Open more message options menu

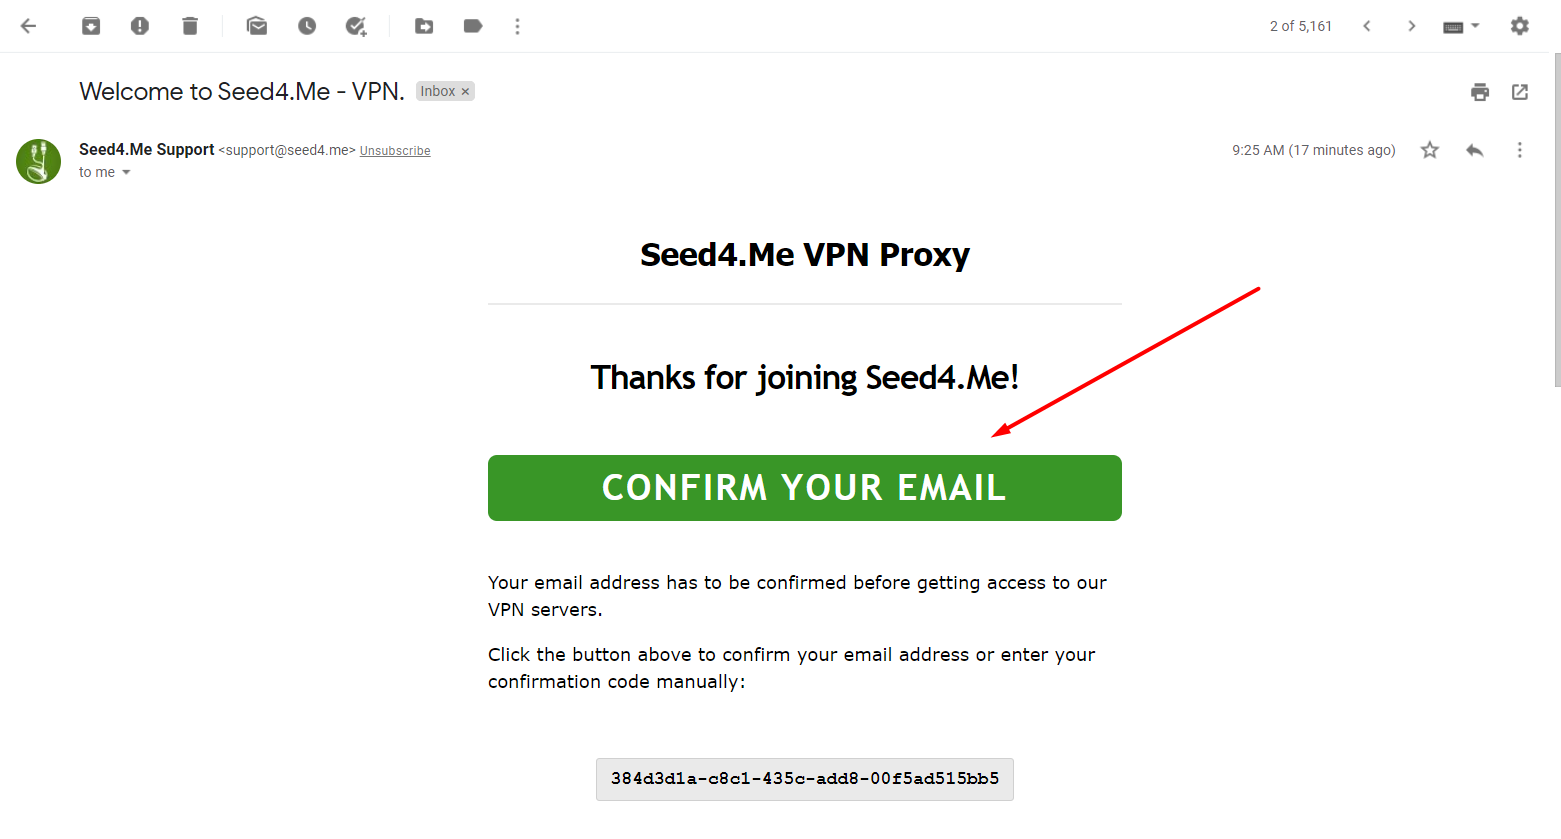pos(1519,150)
